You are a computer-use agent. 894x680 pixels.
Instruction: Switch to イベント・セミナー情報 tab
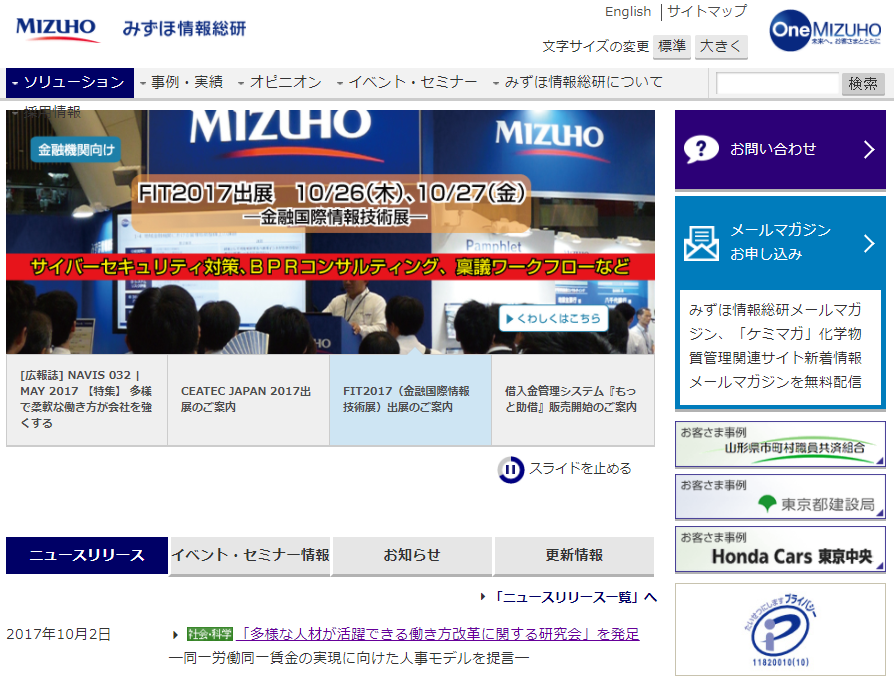[x=250, y=555]
